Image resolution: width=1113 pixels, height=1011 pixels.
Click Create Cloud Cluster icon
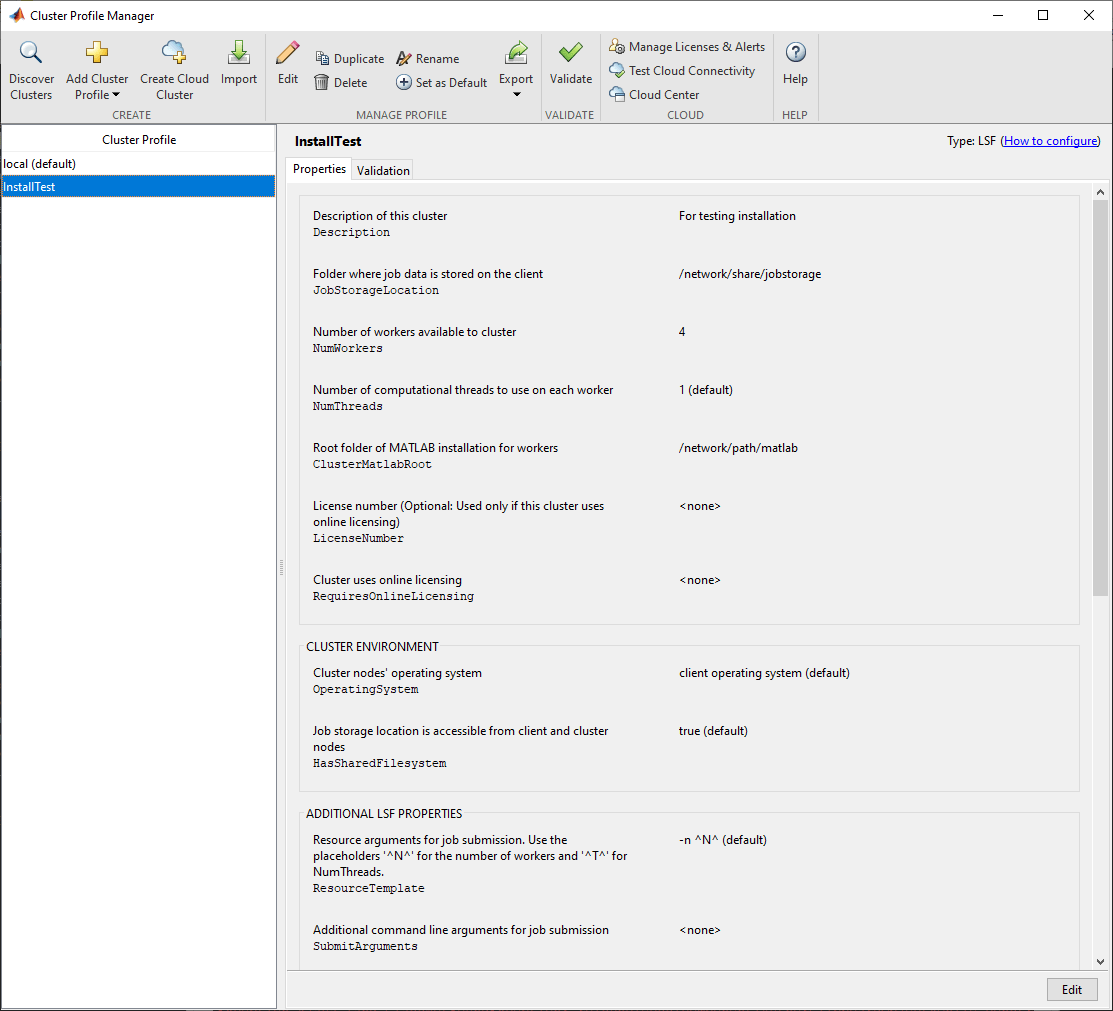click(x=174, y=53)
